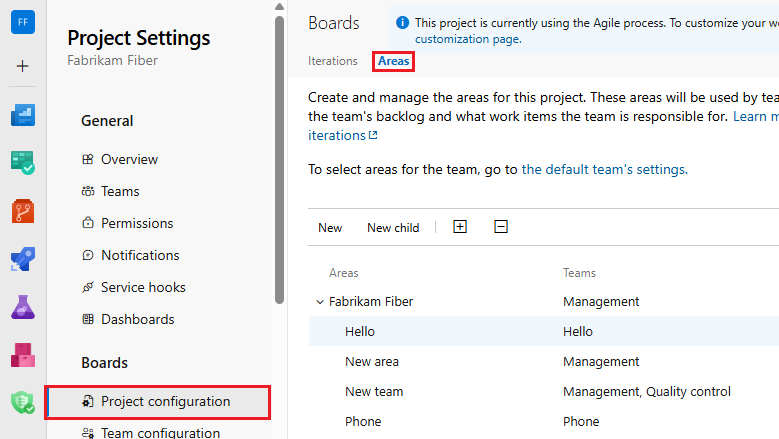
Task: Open Test Plans flask icon
Action: [23, 307]
